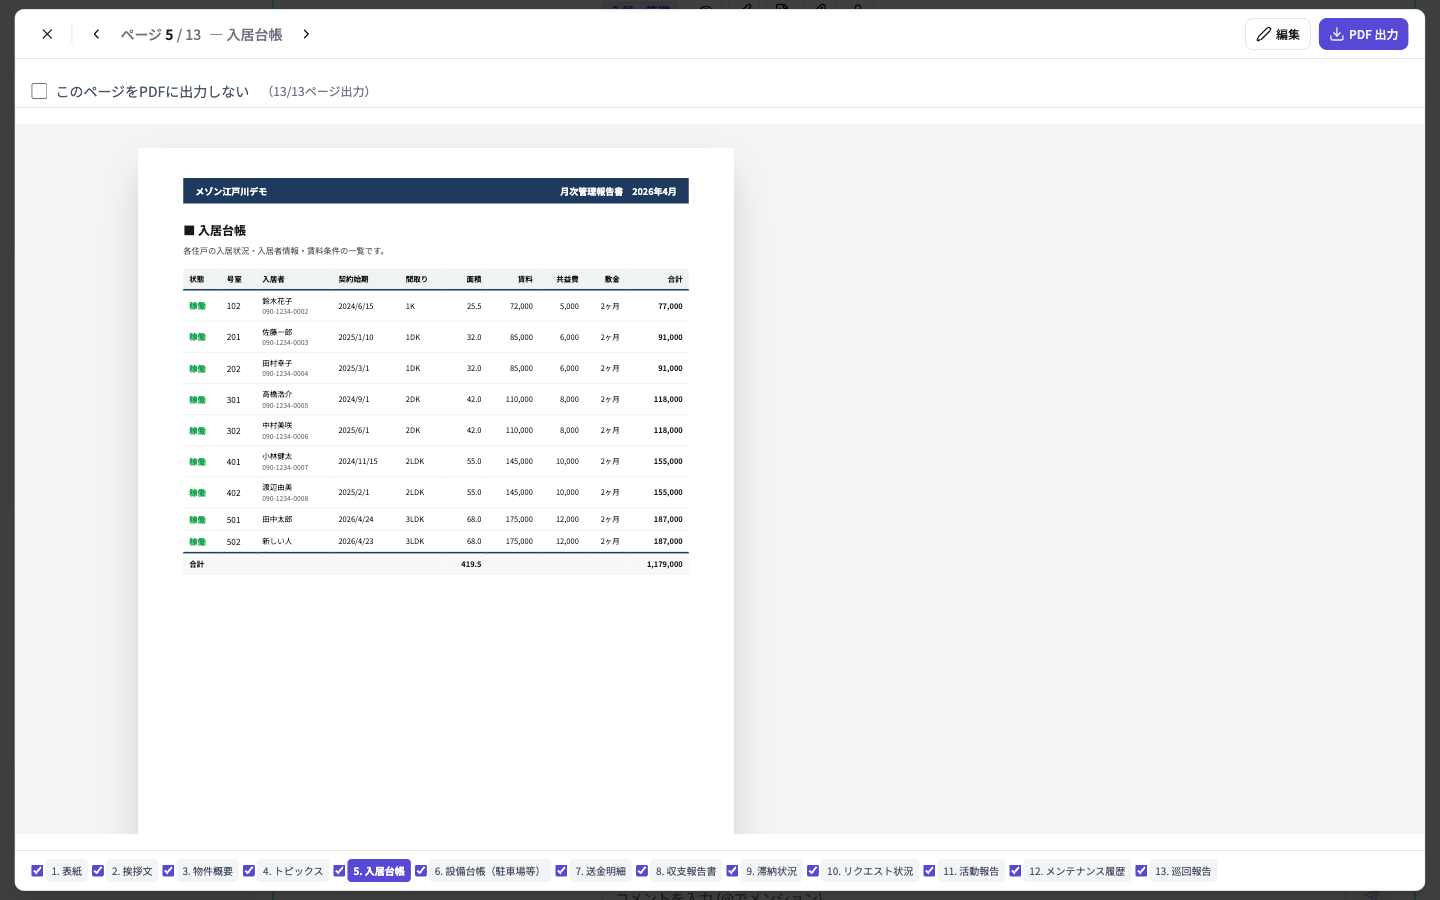Uncheck the 1. 表紙 page checkbox

37,871
